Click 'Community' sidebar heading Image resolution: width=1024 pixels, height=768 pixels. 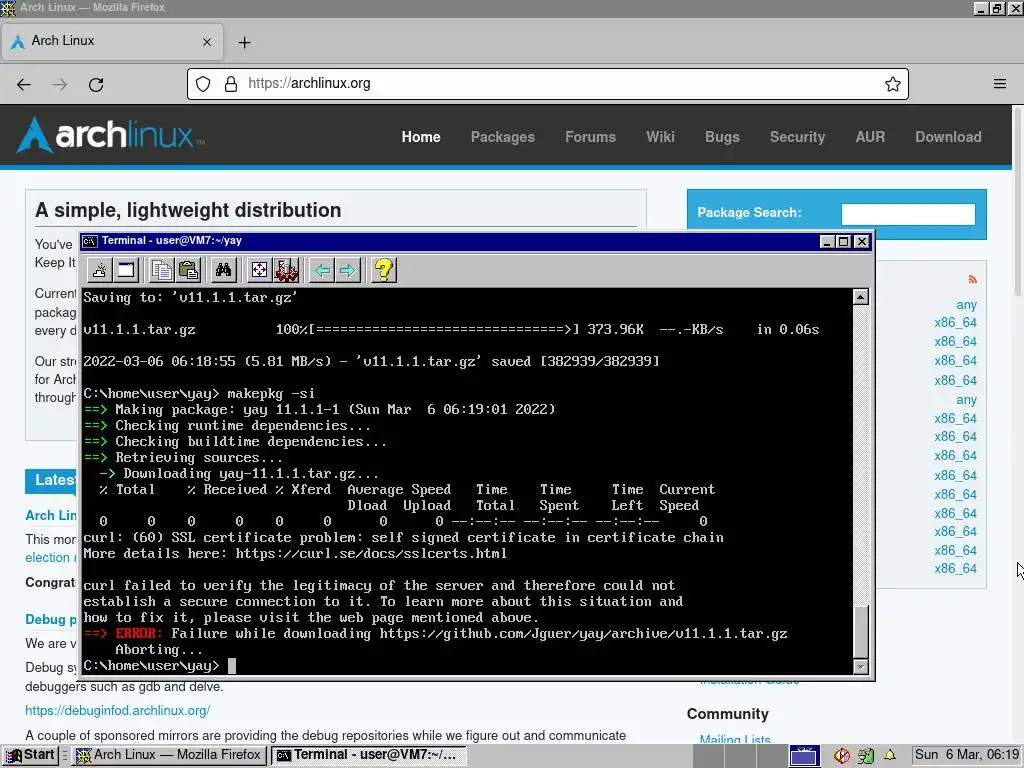click(x=728, y=714)
